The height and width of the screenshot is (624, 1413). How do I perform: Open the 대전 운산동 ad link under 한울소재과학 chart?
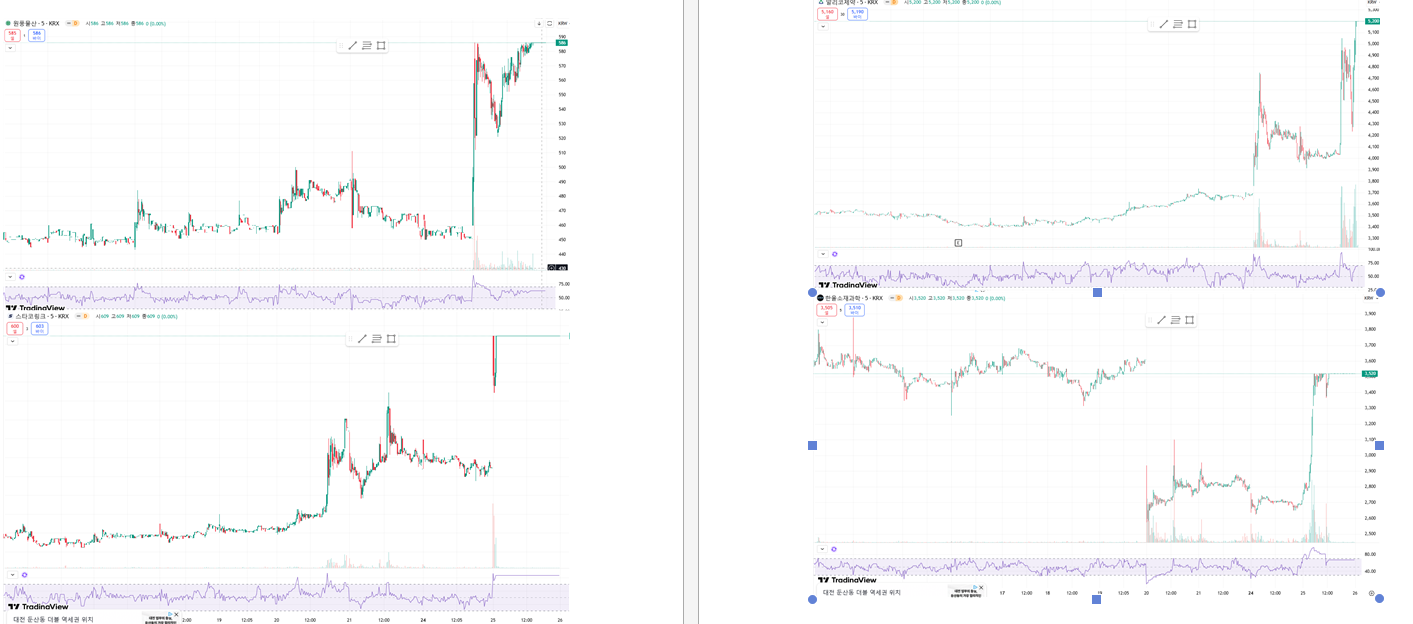[x=862, y=593]
